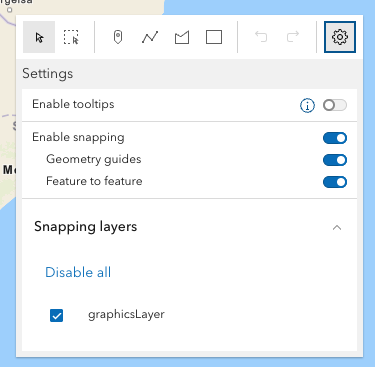Collapse the Snapping layers section chevron
Viewport: 375px width, 367px height.
(x=337, y=228)
